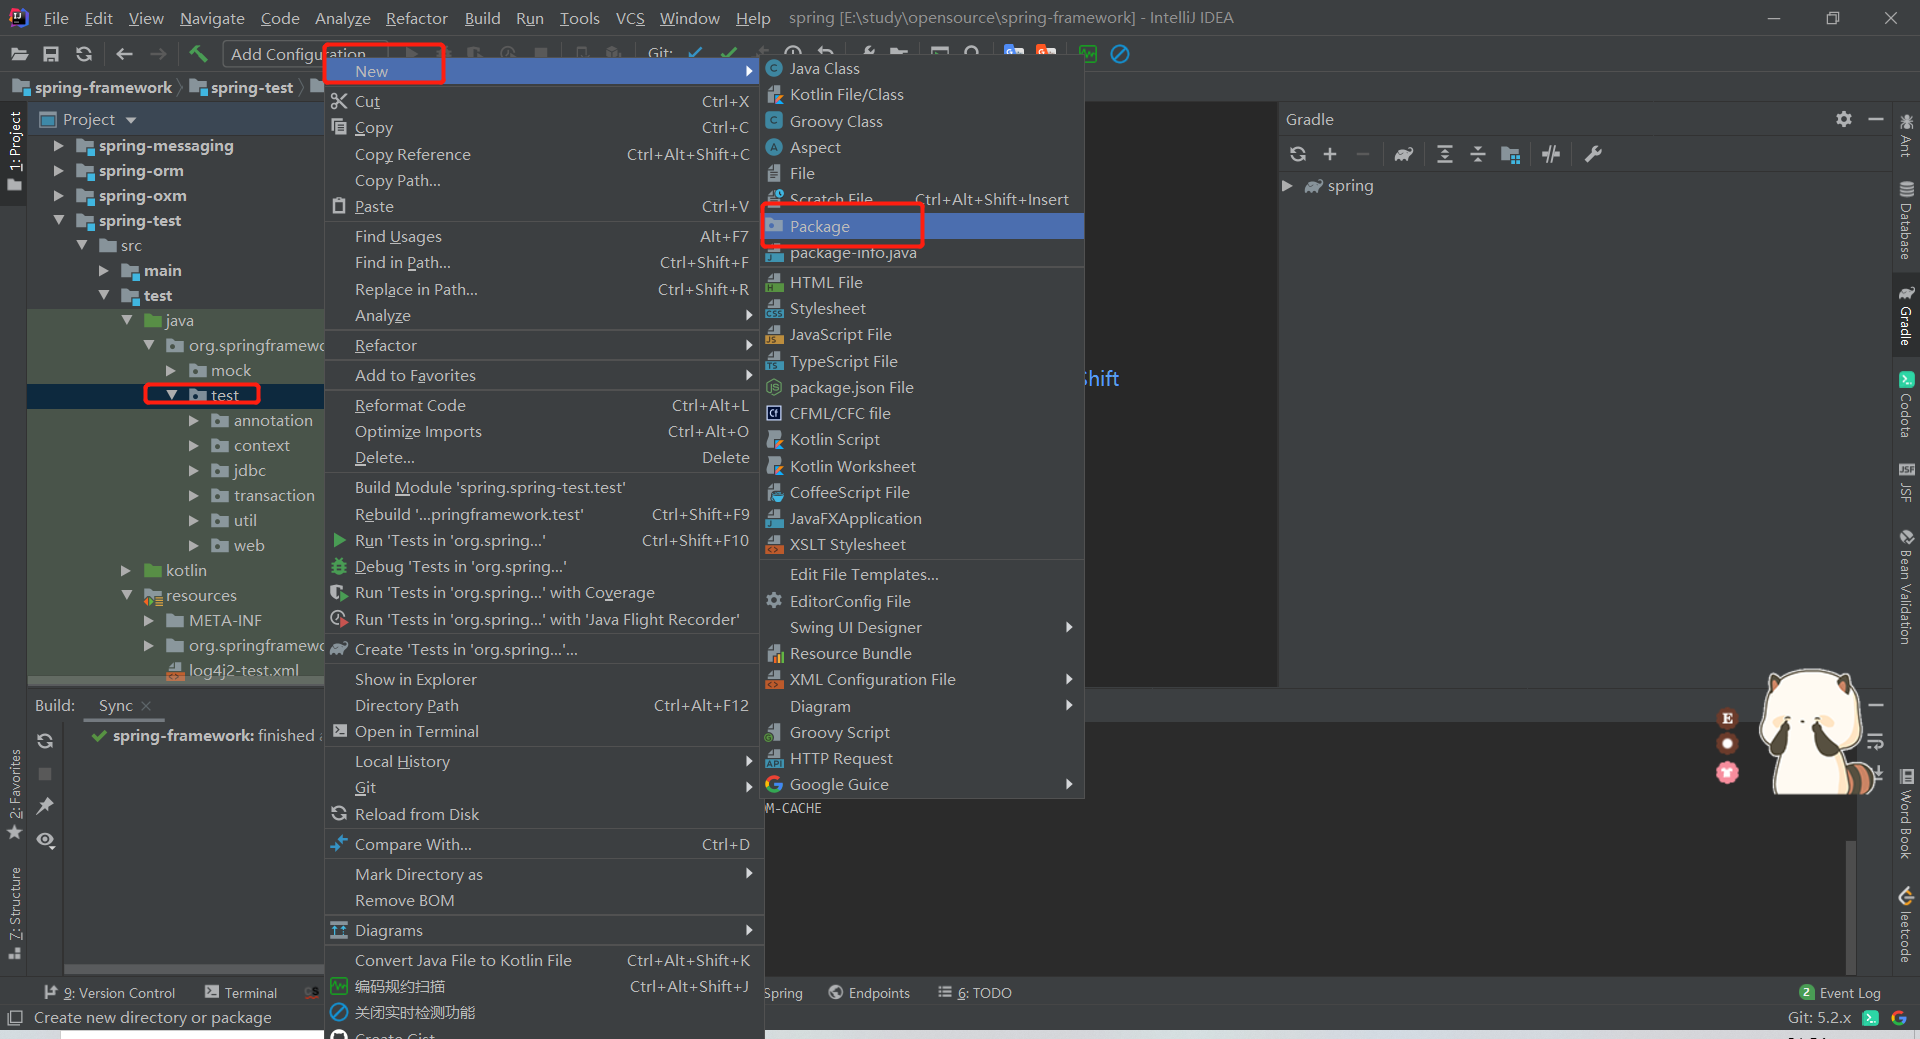Click the plus icon in Gradle panel

1330,154
